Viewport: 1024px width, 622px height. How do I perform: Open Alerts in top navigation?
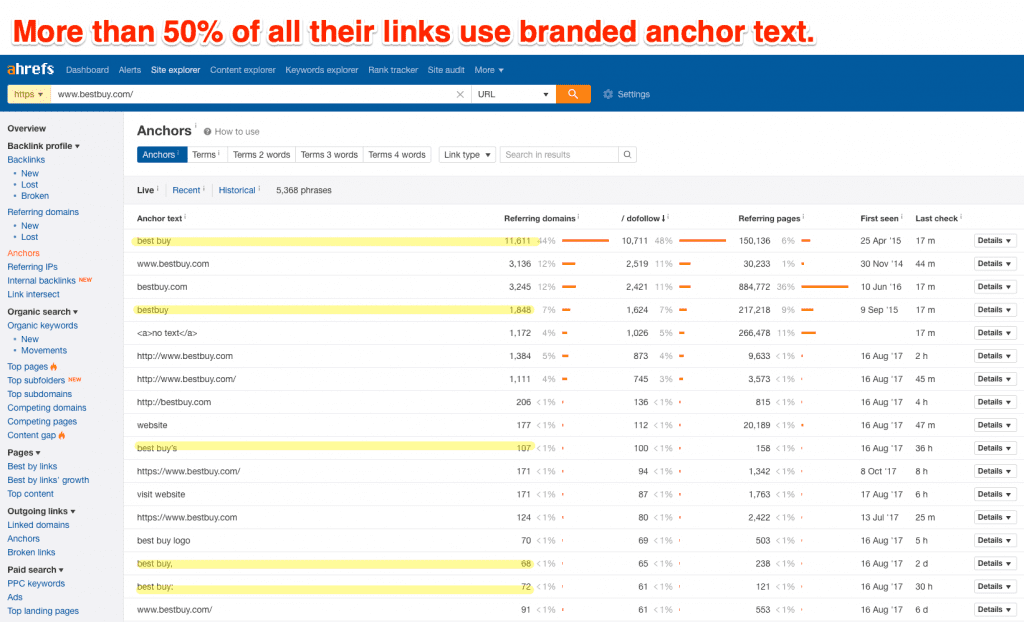[129, 70]
